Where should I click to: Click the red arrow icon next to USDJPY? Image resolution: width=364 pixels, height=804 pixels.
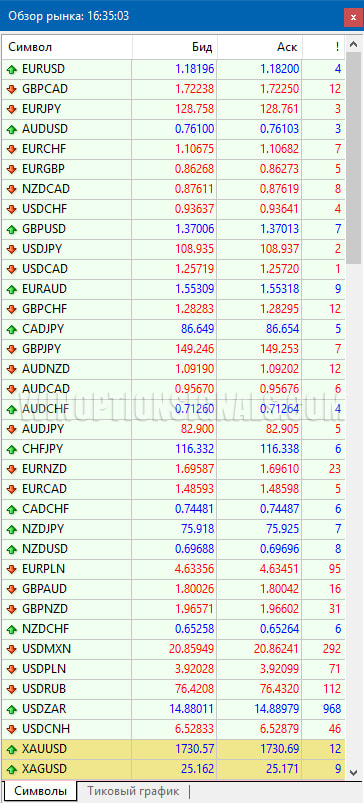[x=11, y=249]
